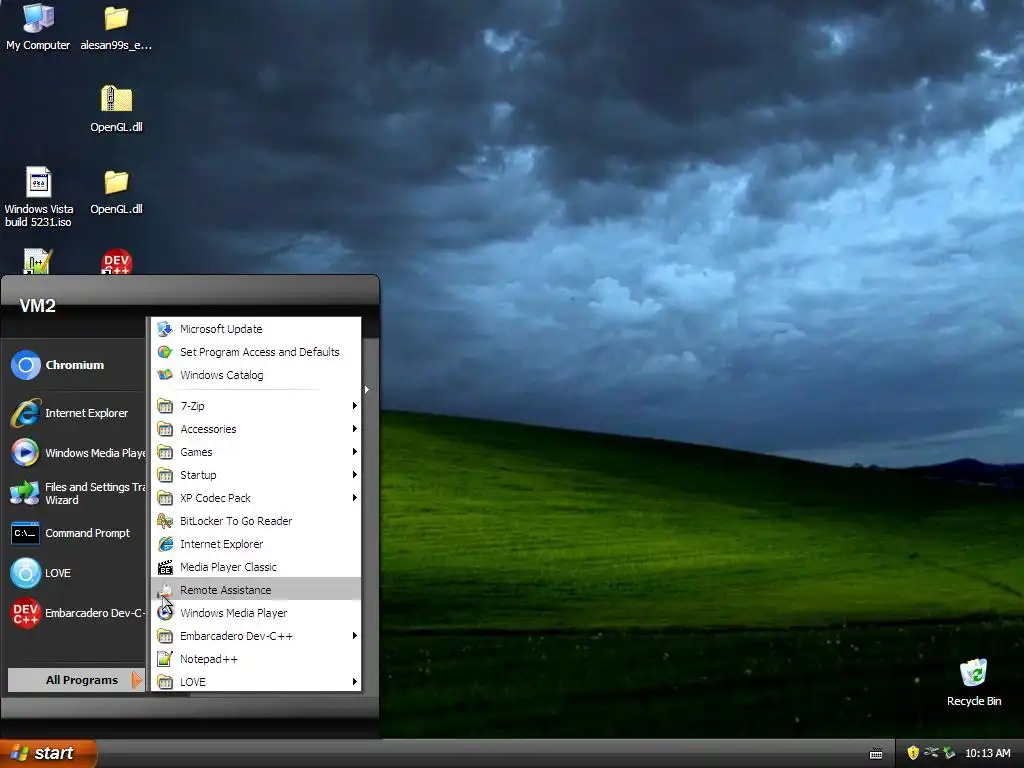This screenshot has height=768, width=1024.
Task: Select the OpenGL.dll folder icon
Action: pyautogui.click(x=116, y=191)
